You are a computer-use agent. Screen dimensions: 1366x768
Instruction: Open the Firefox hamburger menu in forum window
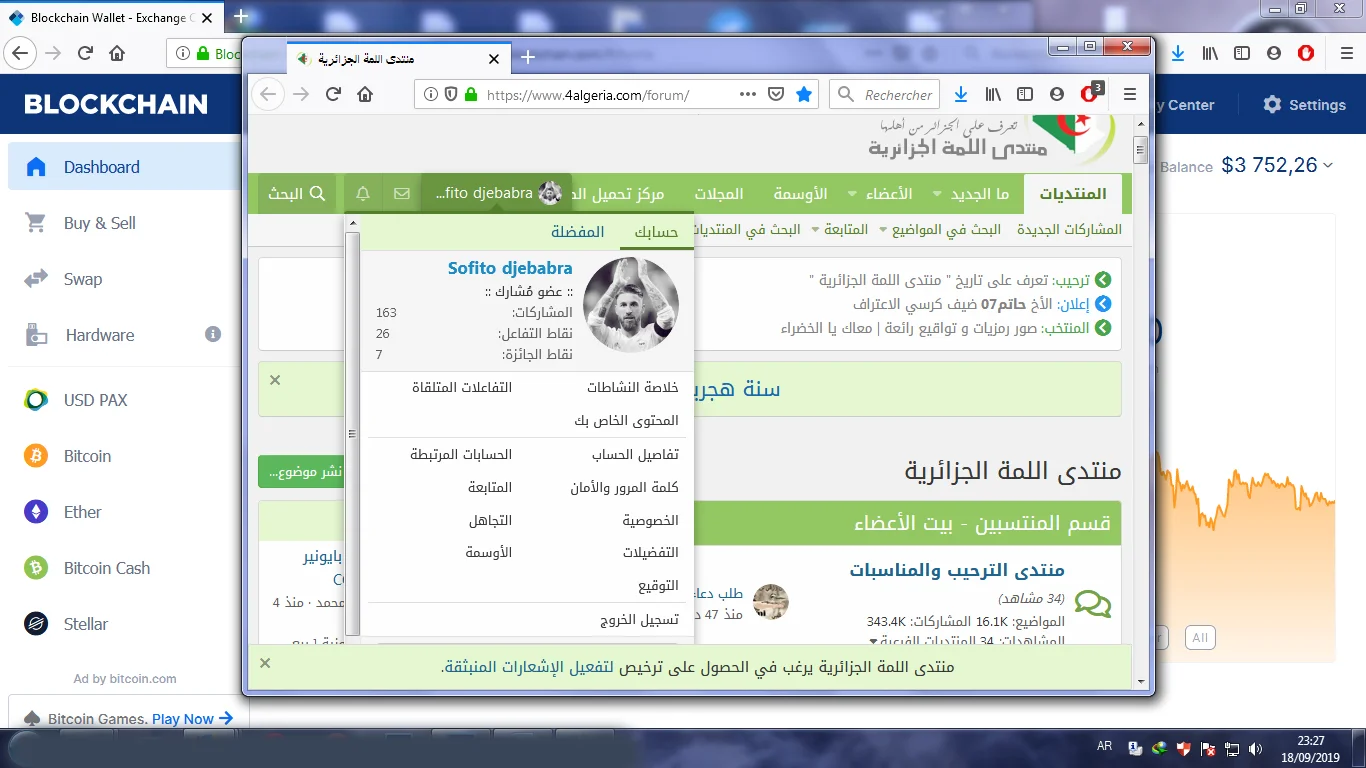(1130, 94)
